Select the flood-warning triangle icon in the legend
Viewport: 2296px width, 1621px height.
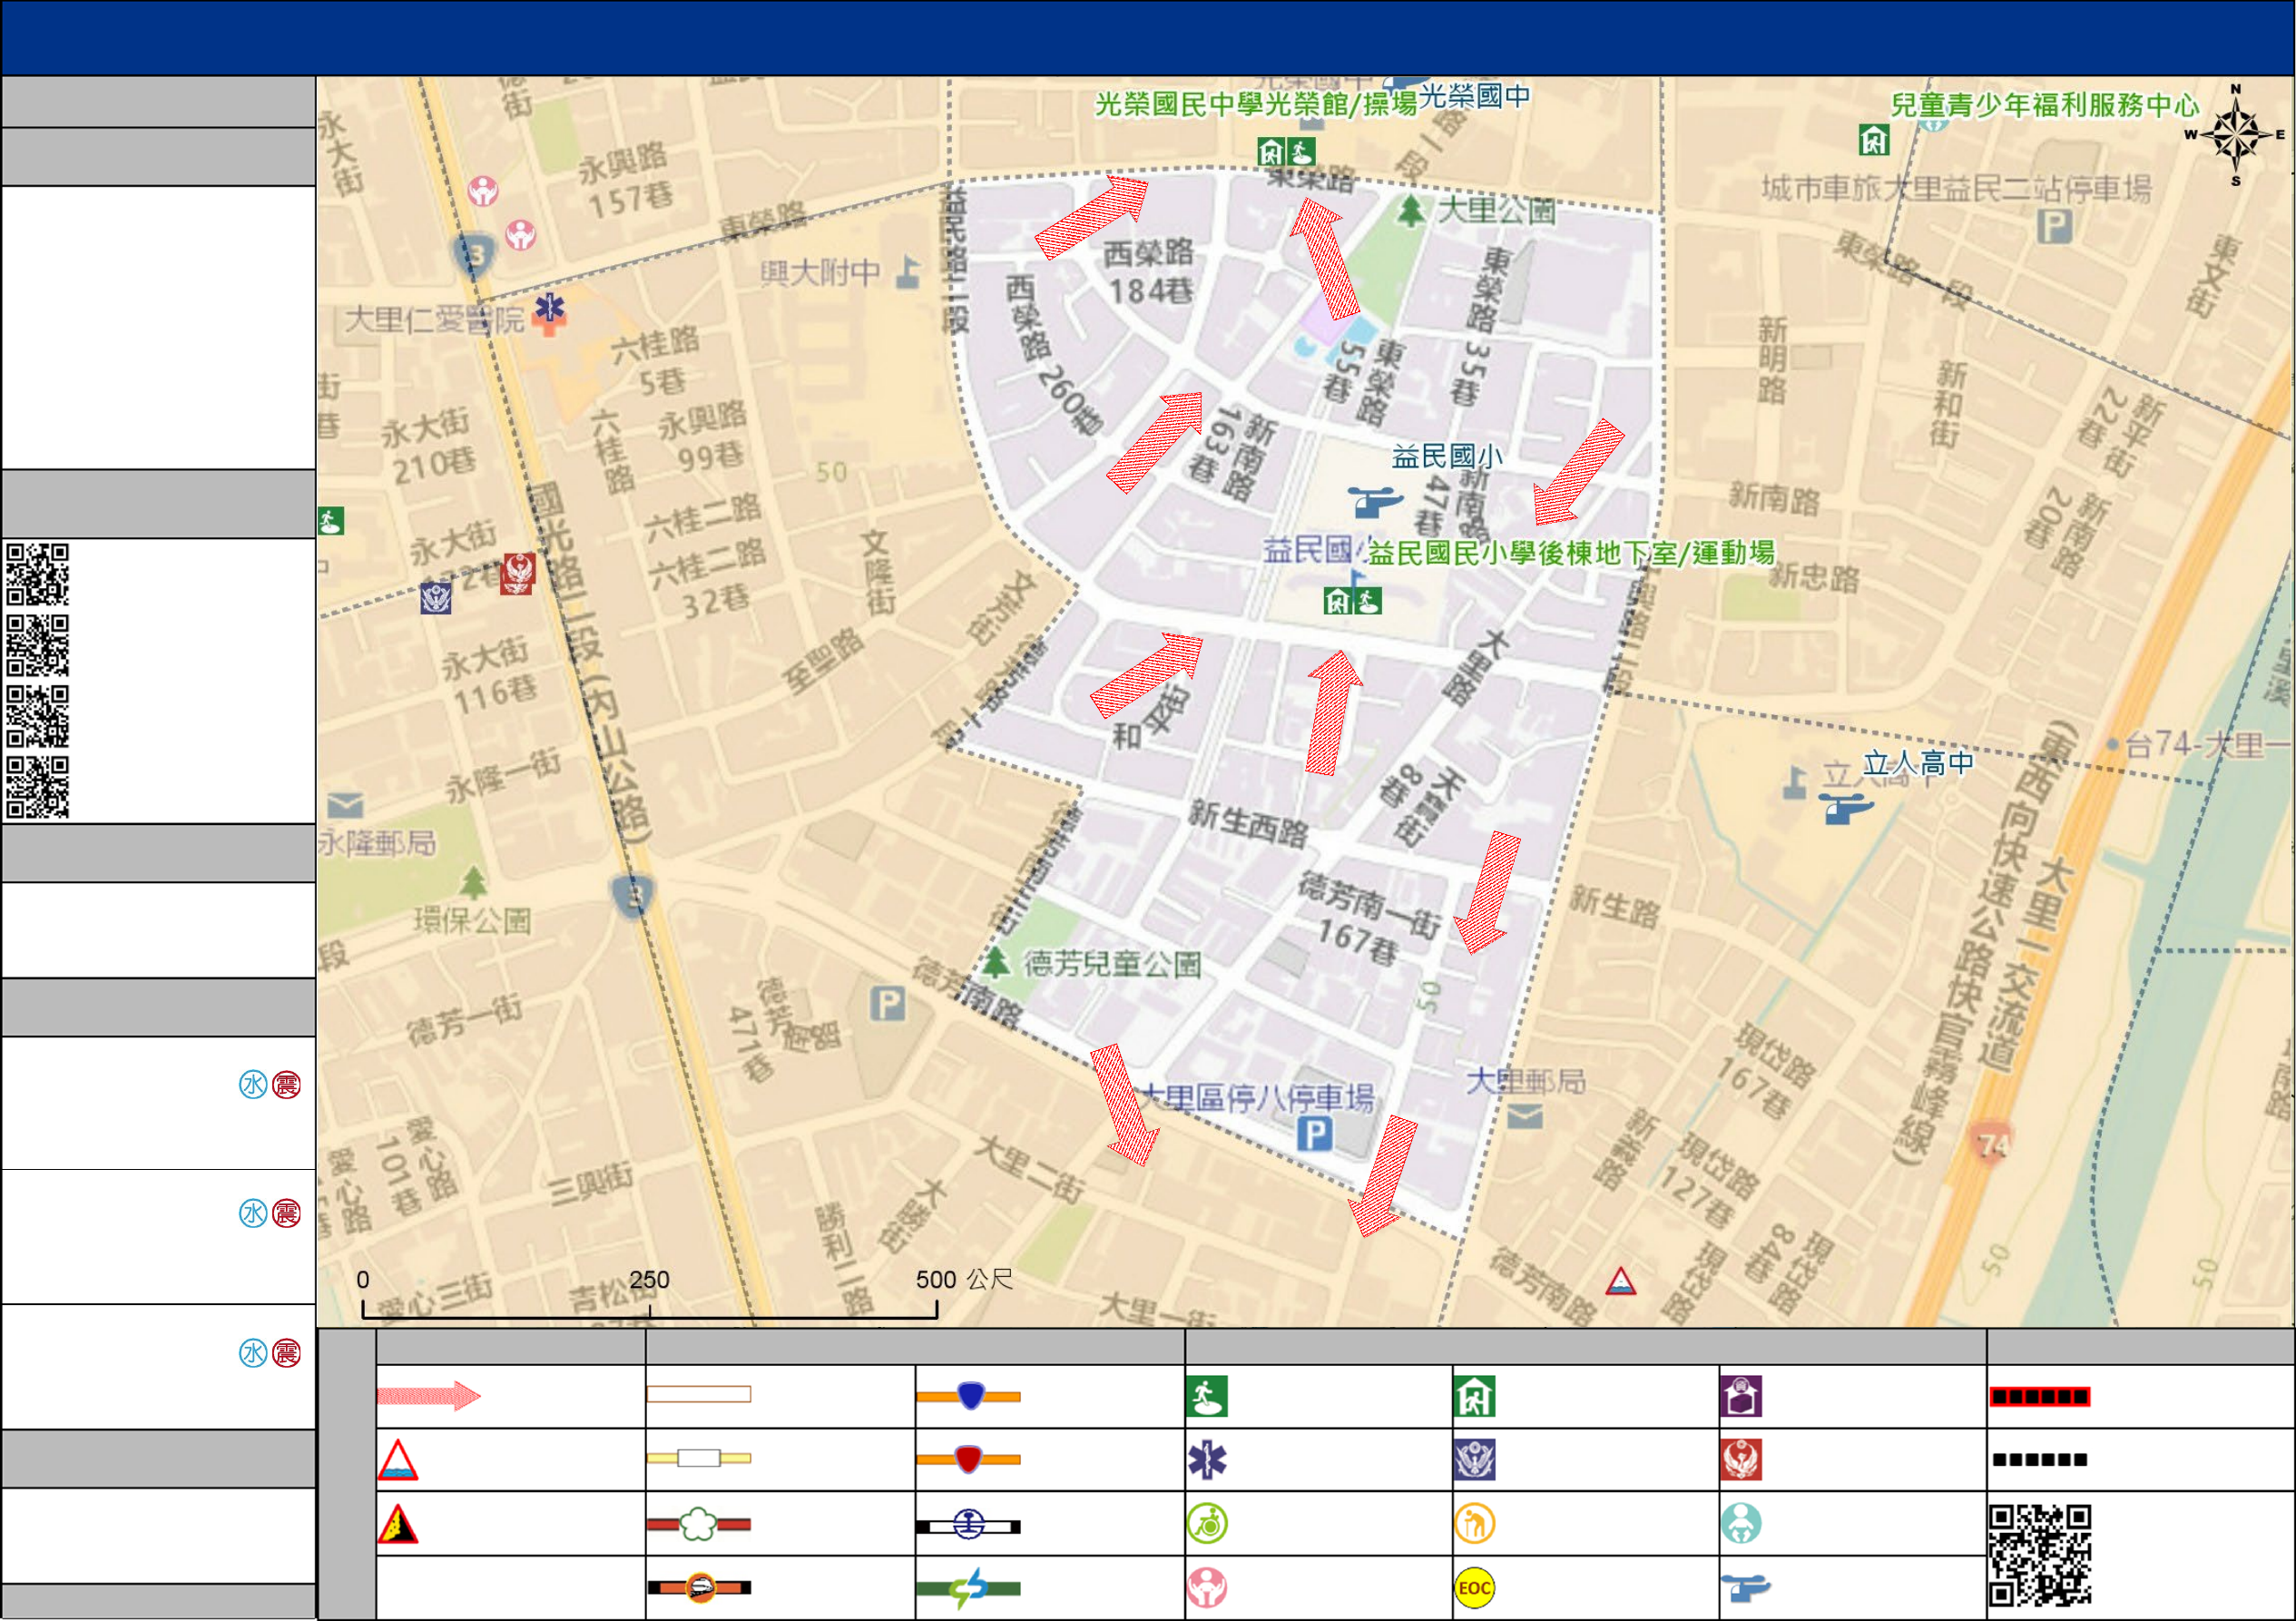(x=398, y=1460)
